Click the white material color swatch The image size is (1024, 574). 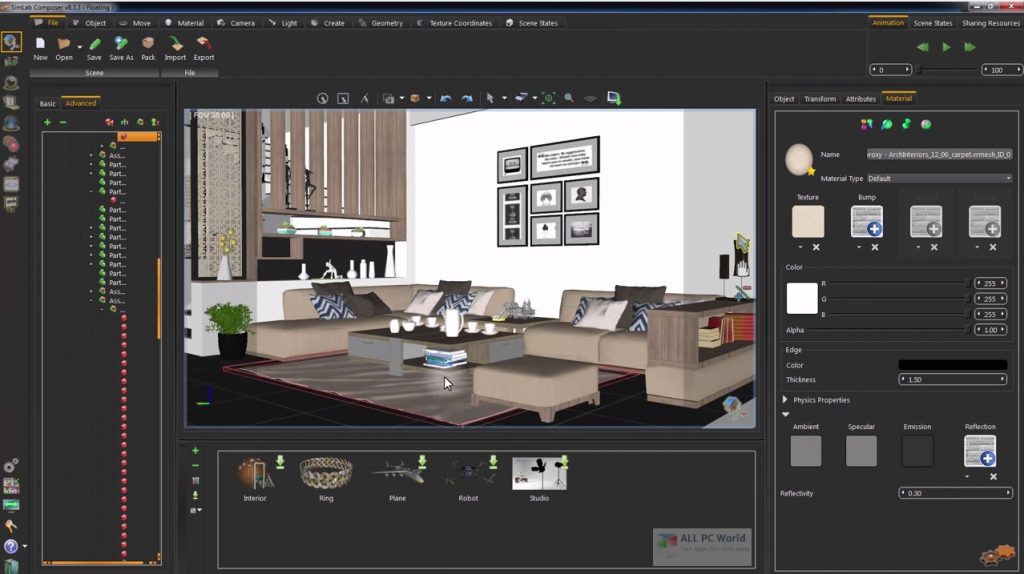(x=802, y=299)
